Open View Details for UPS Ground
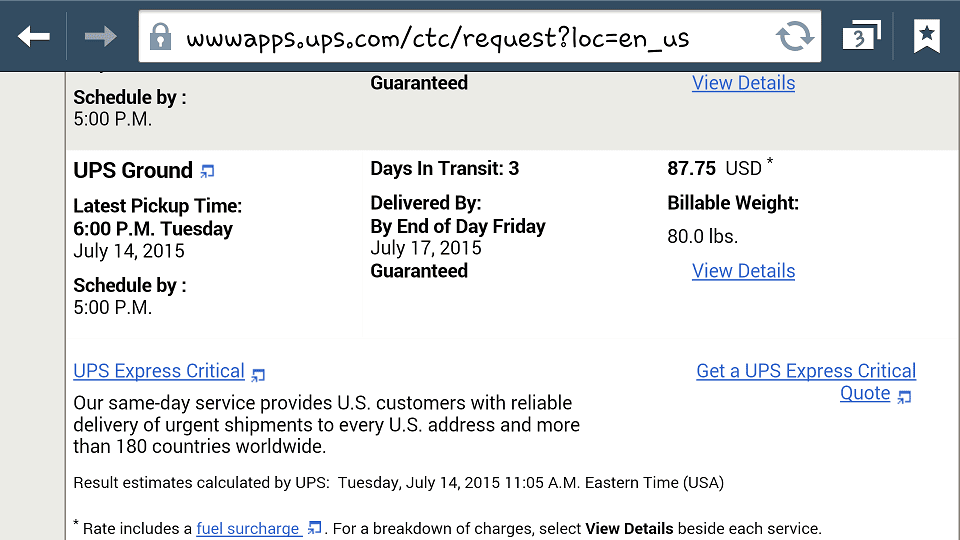 point(743,271)
